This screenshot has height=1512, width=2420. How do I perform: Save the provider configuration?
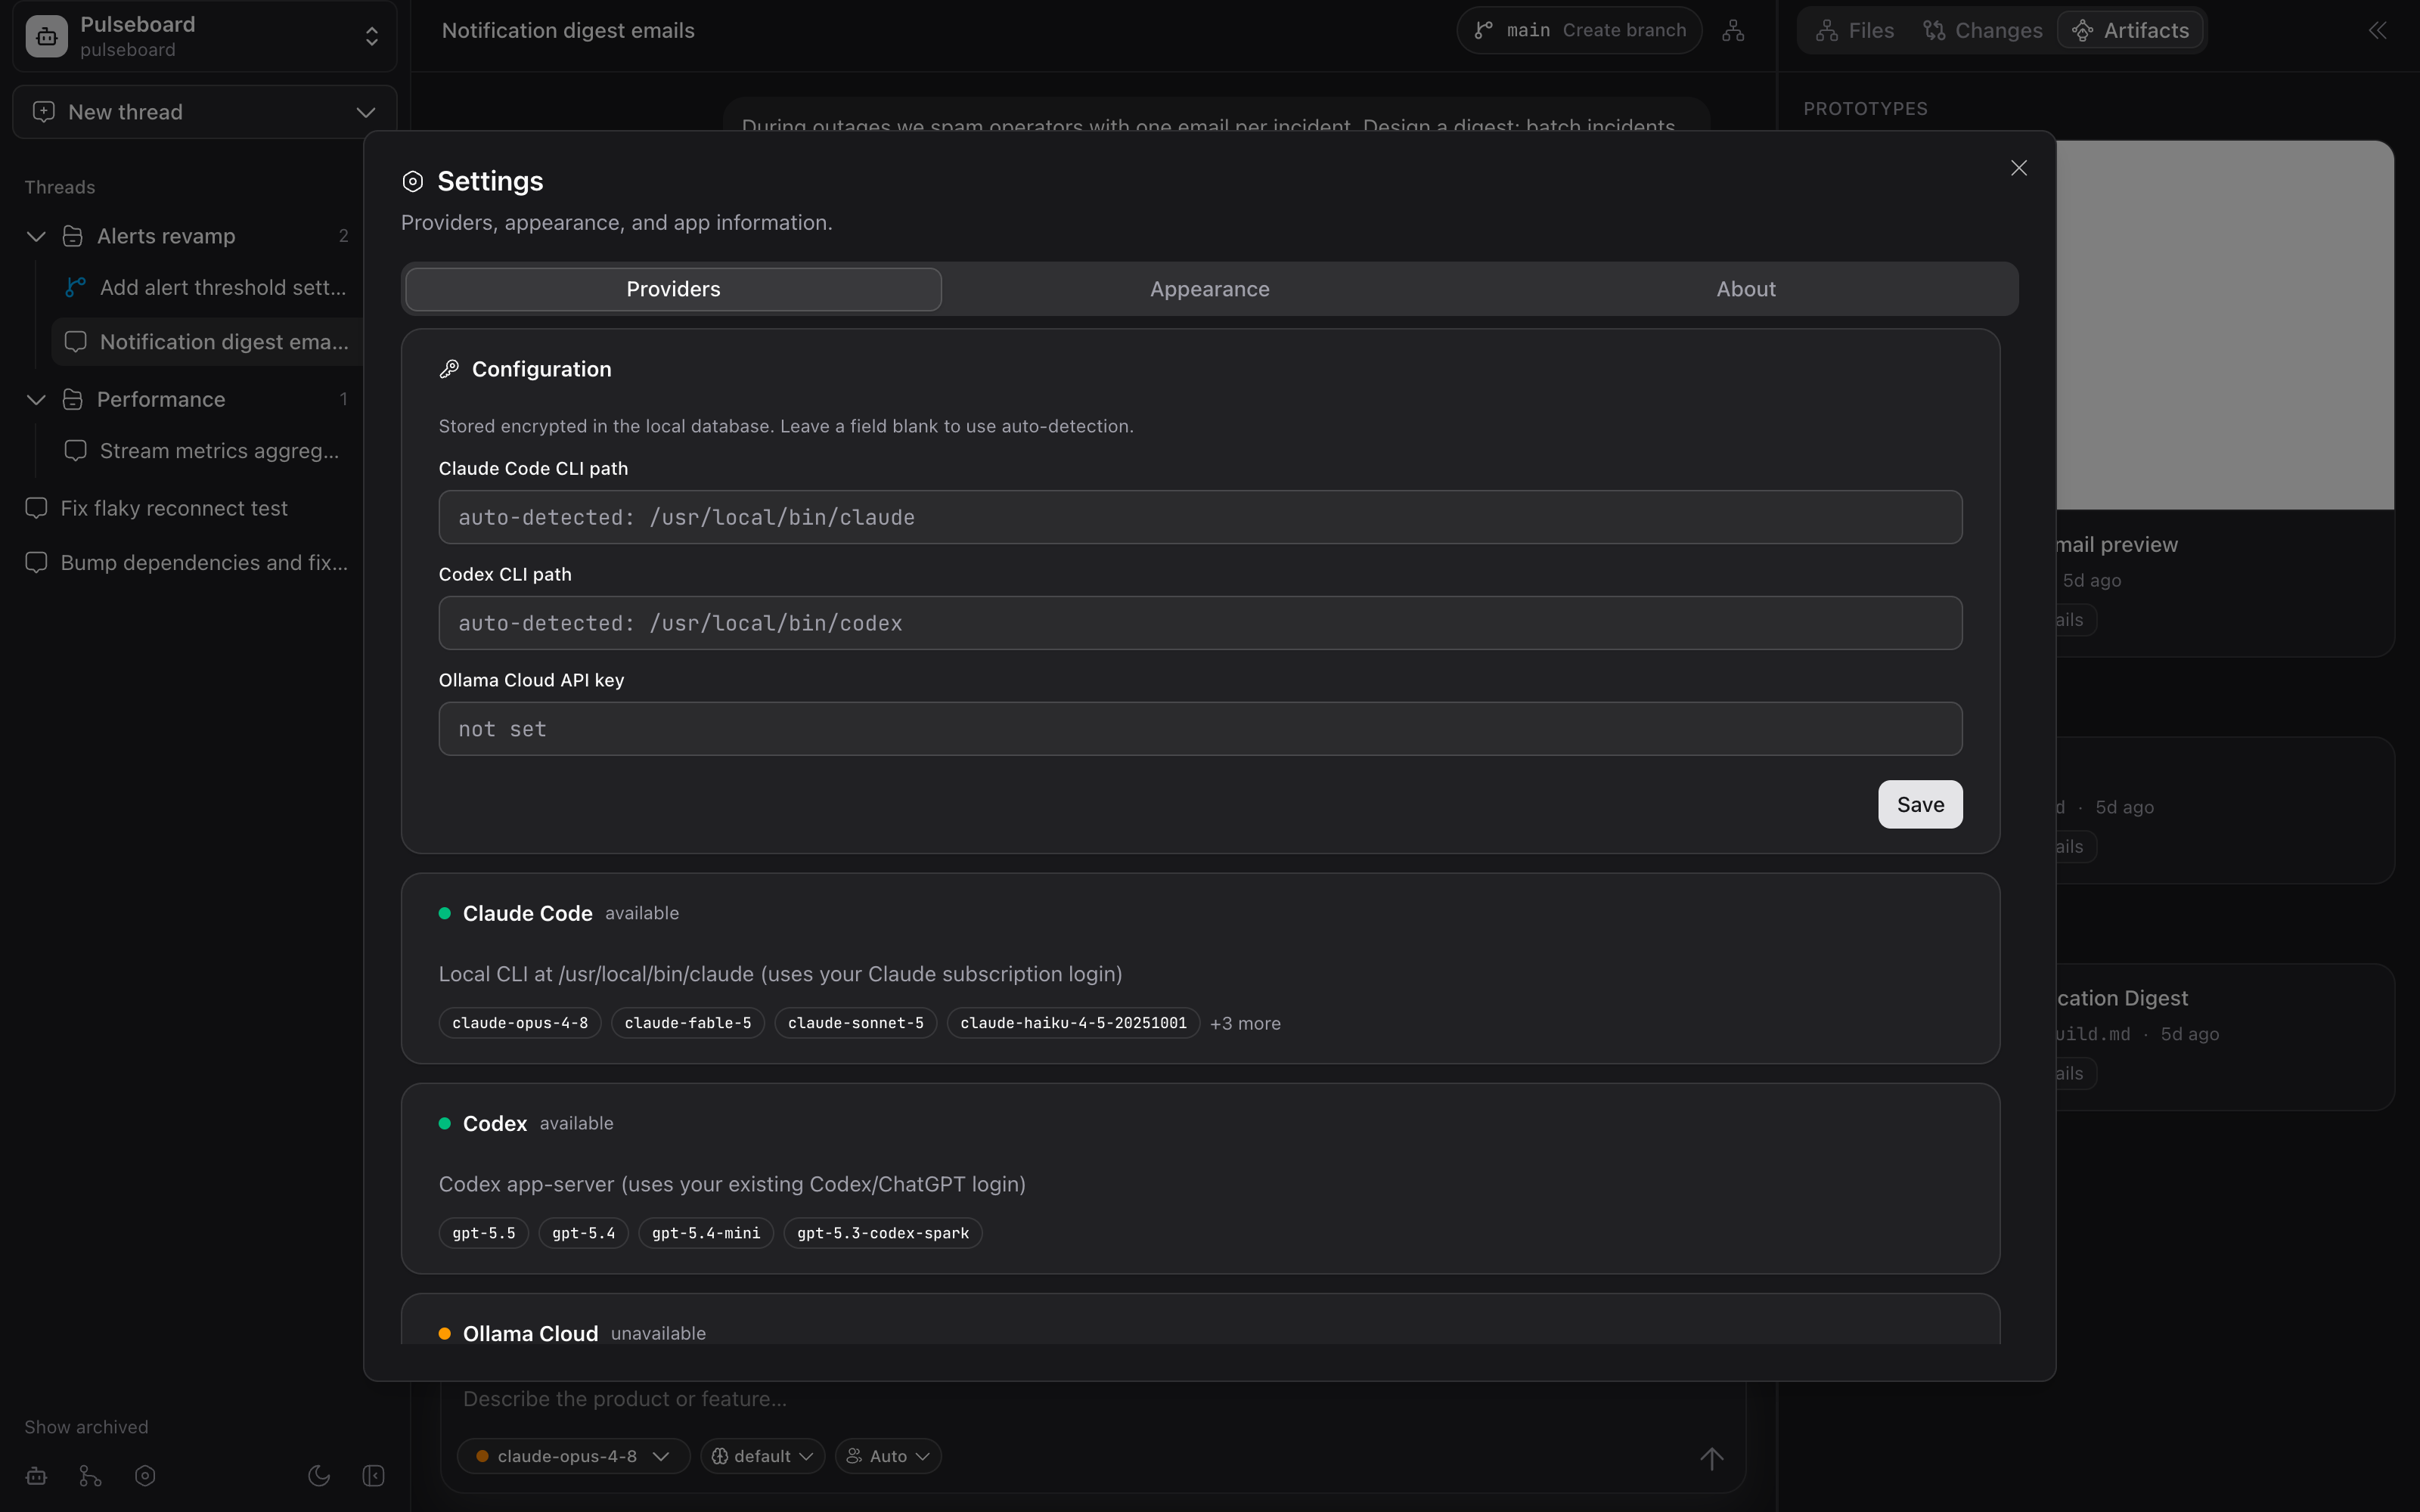(x=1920, y=805)
